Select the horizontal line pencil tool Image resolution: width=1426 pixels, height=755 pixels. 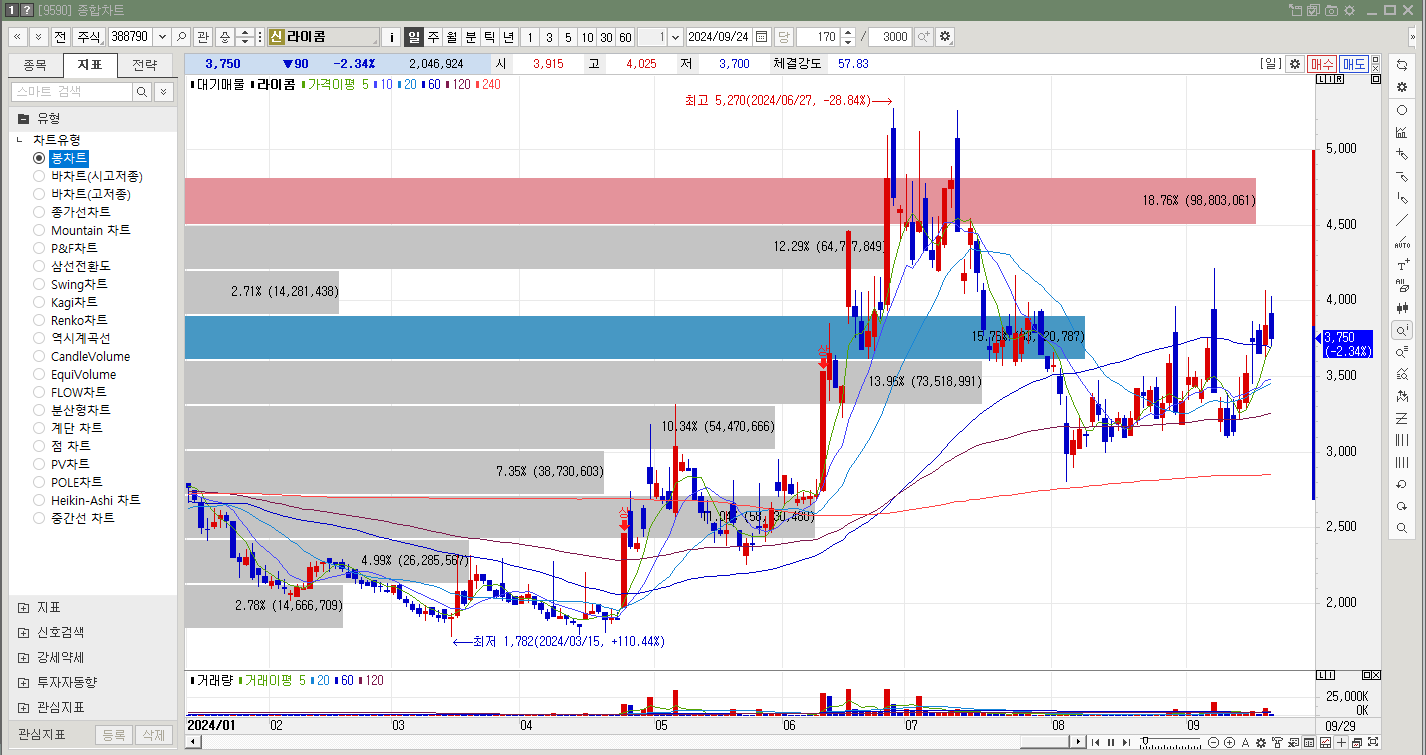point(1401,176)
